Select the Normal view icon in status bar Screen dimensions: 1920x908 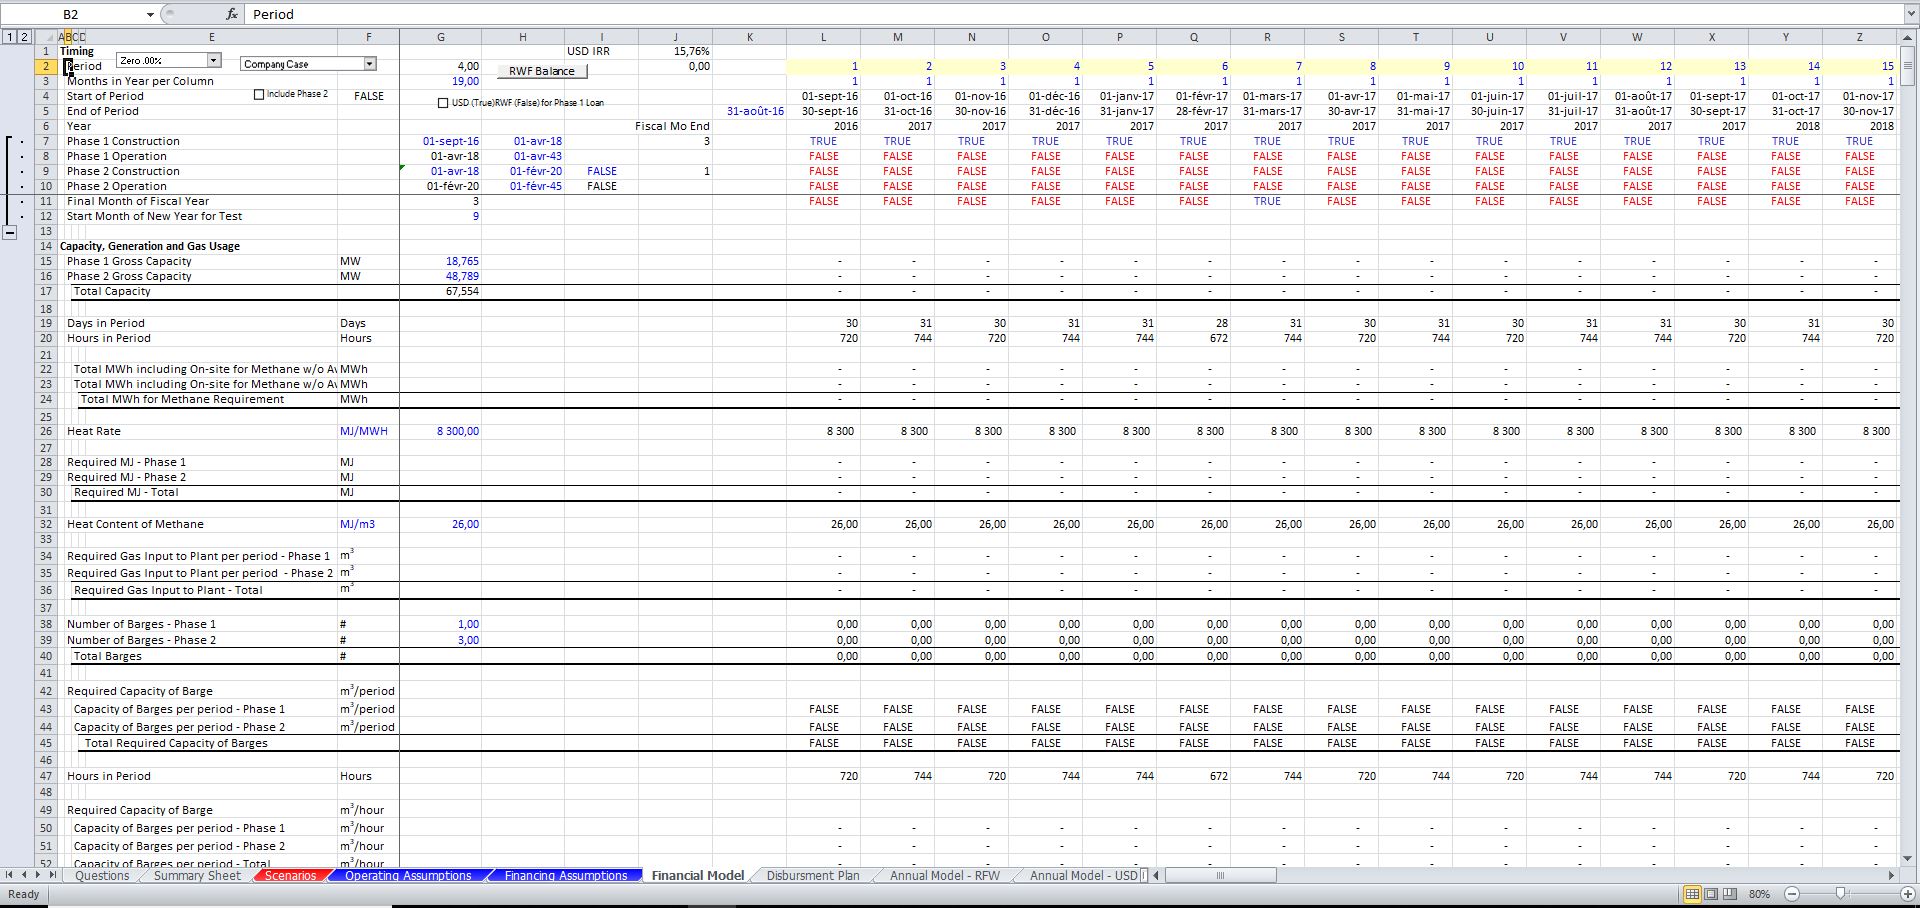[1692, 894]
